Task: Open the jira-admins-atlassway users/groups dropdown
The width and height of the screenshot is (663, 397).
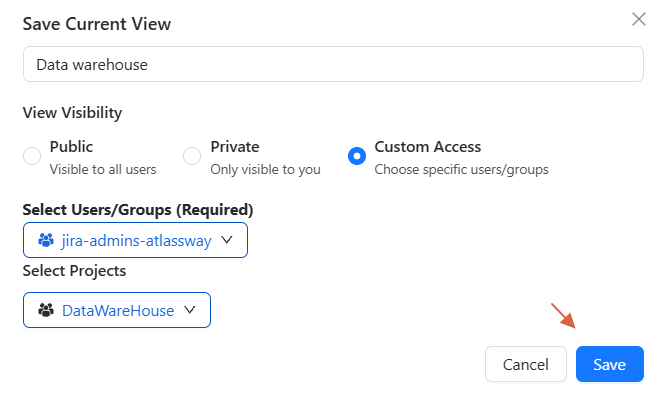Action: tap(135, 240)
